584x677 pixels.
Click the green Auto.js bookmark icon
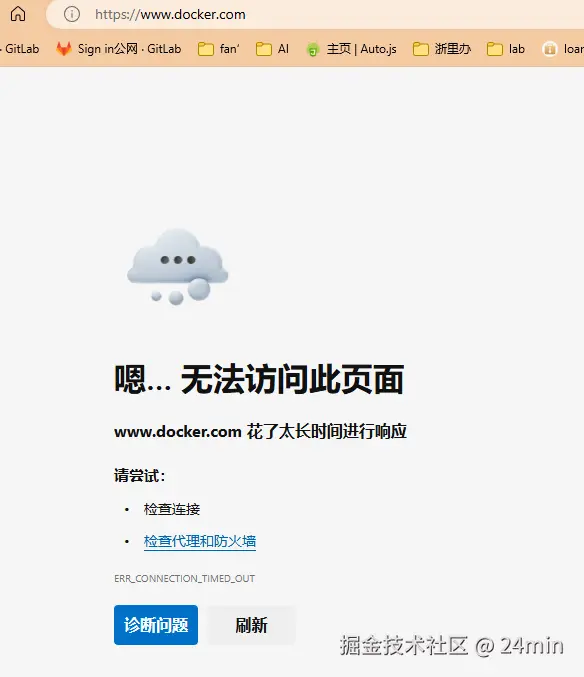click(x=313, y=50)
